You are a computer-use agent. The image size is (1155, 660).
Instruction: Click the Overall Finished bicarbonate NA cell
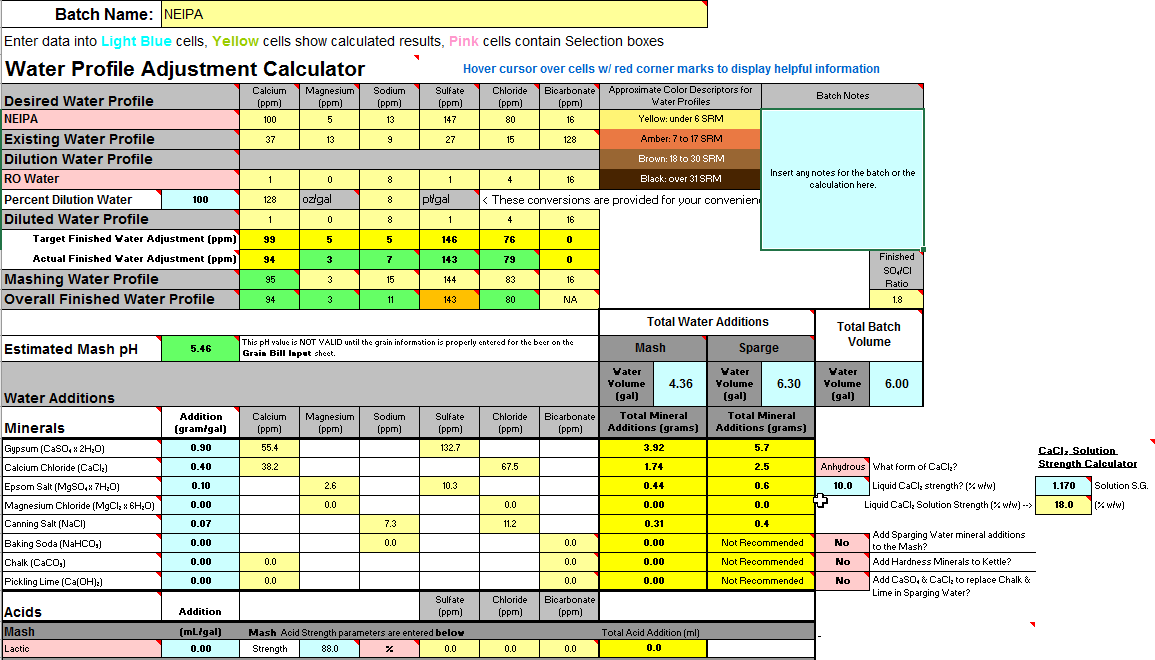[569, 300]
